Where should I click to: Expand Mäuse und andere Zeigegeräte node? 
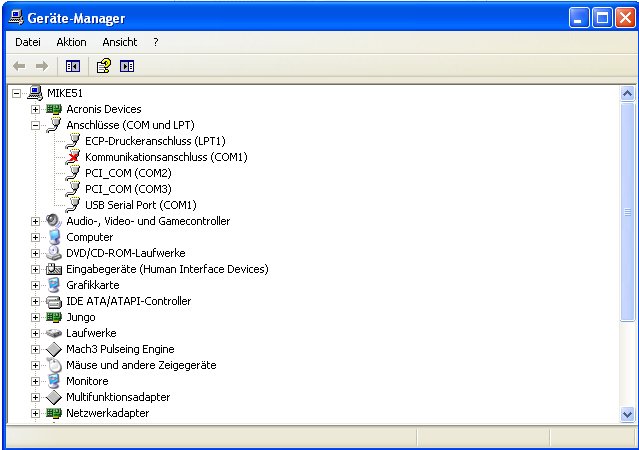tap(35, 365)
